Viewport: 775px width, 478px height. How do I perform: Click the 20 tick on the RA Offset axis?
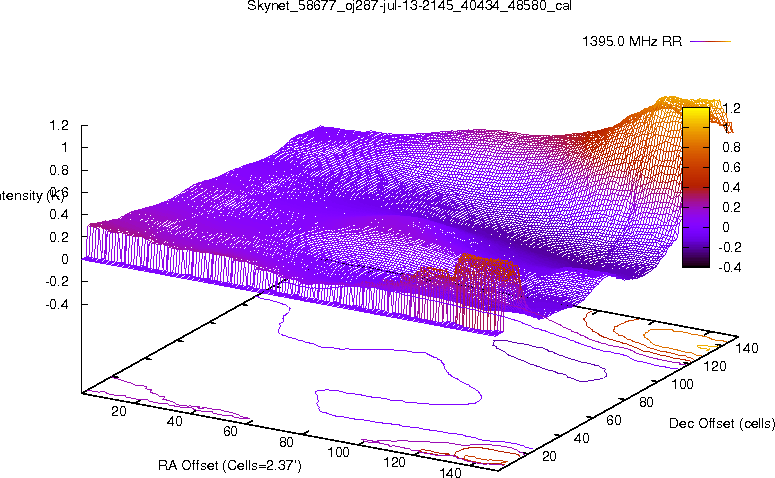(x=119, y=411)
